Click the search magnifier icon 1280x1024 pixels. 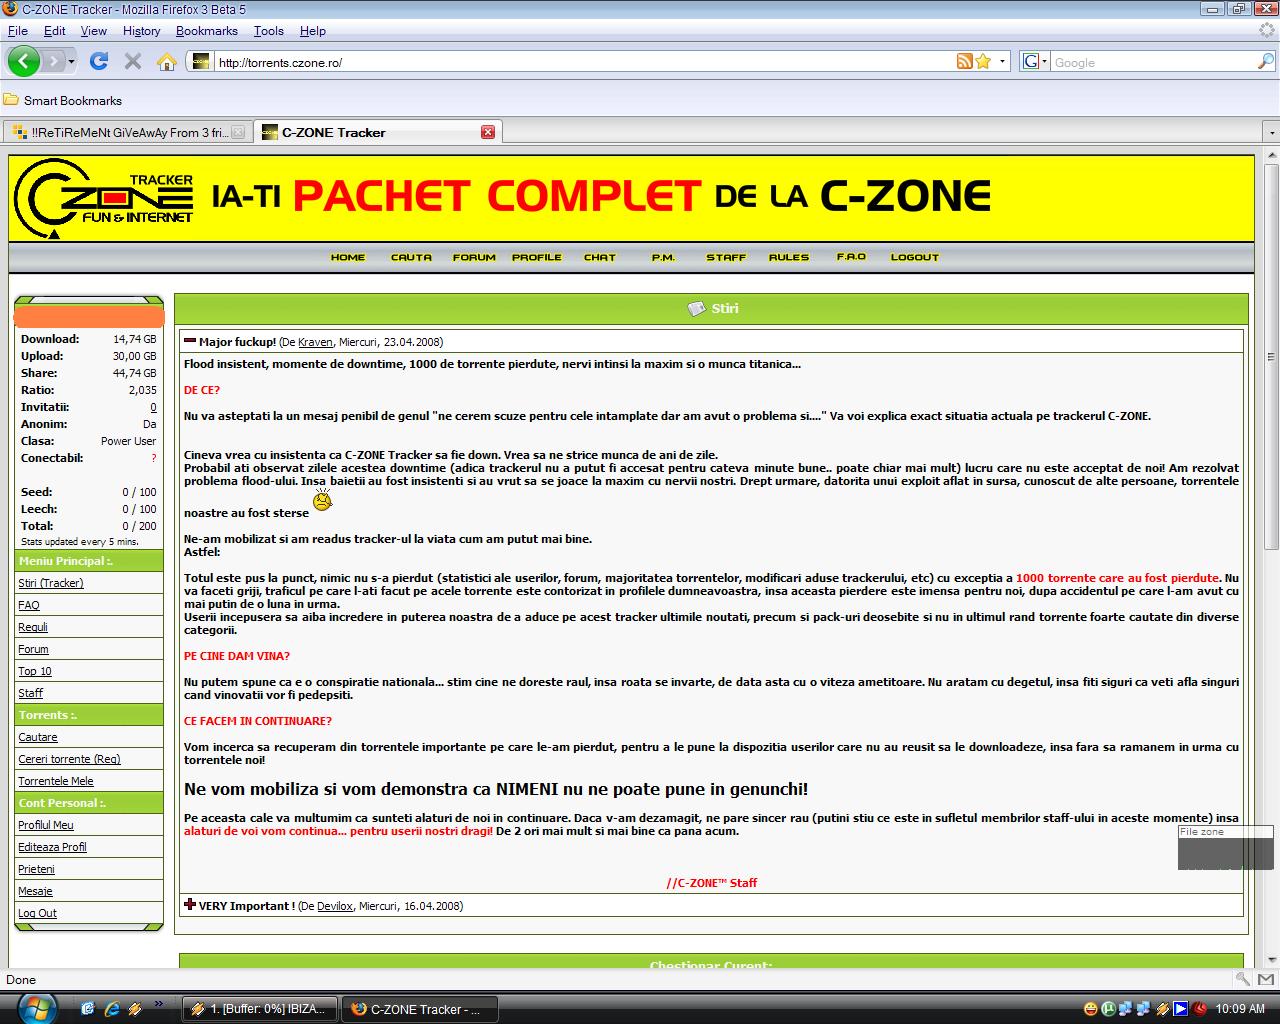coord(1265,61)
